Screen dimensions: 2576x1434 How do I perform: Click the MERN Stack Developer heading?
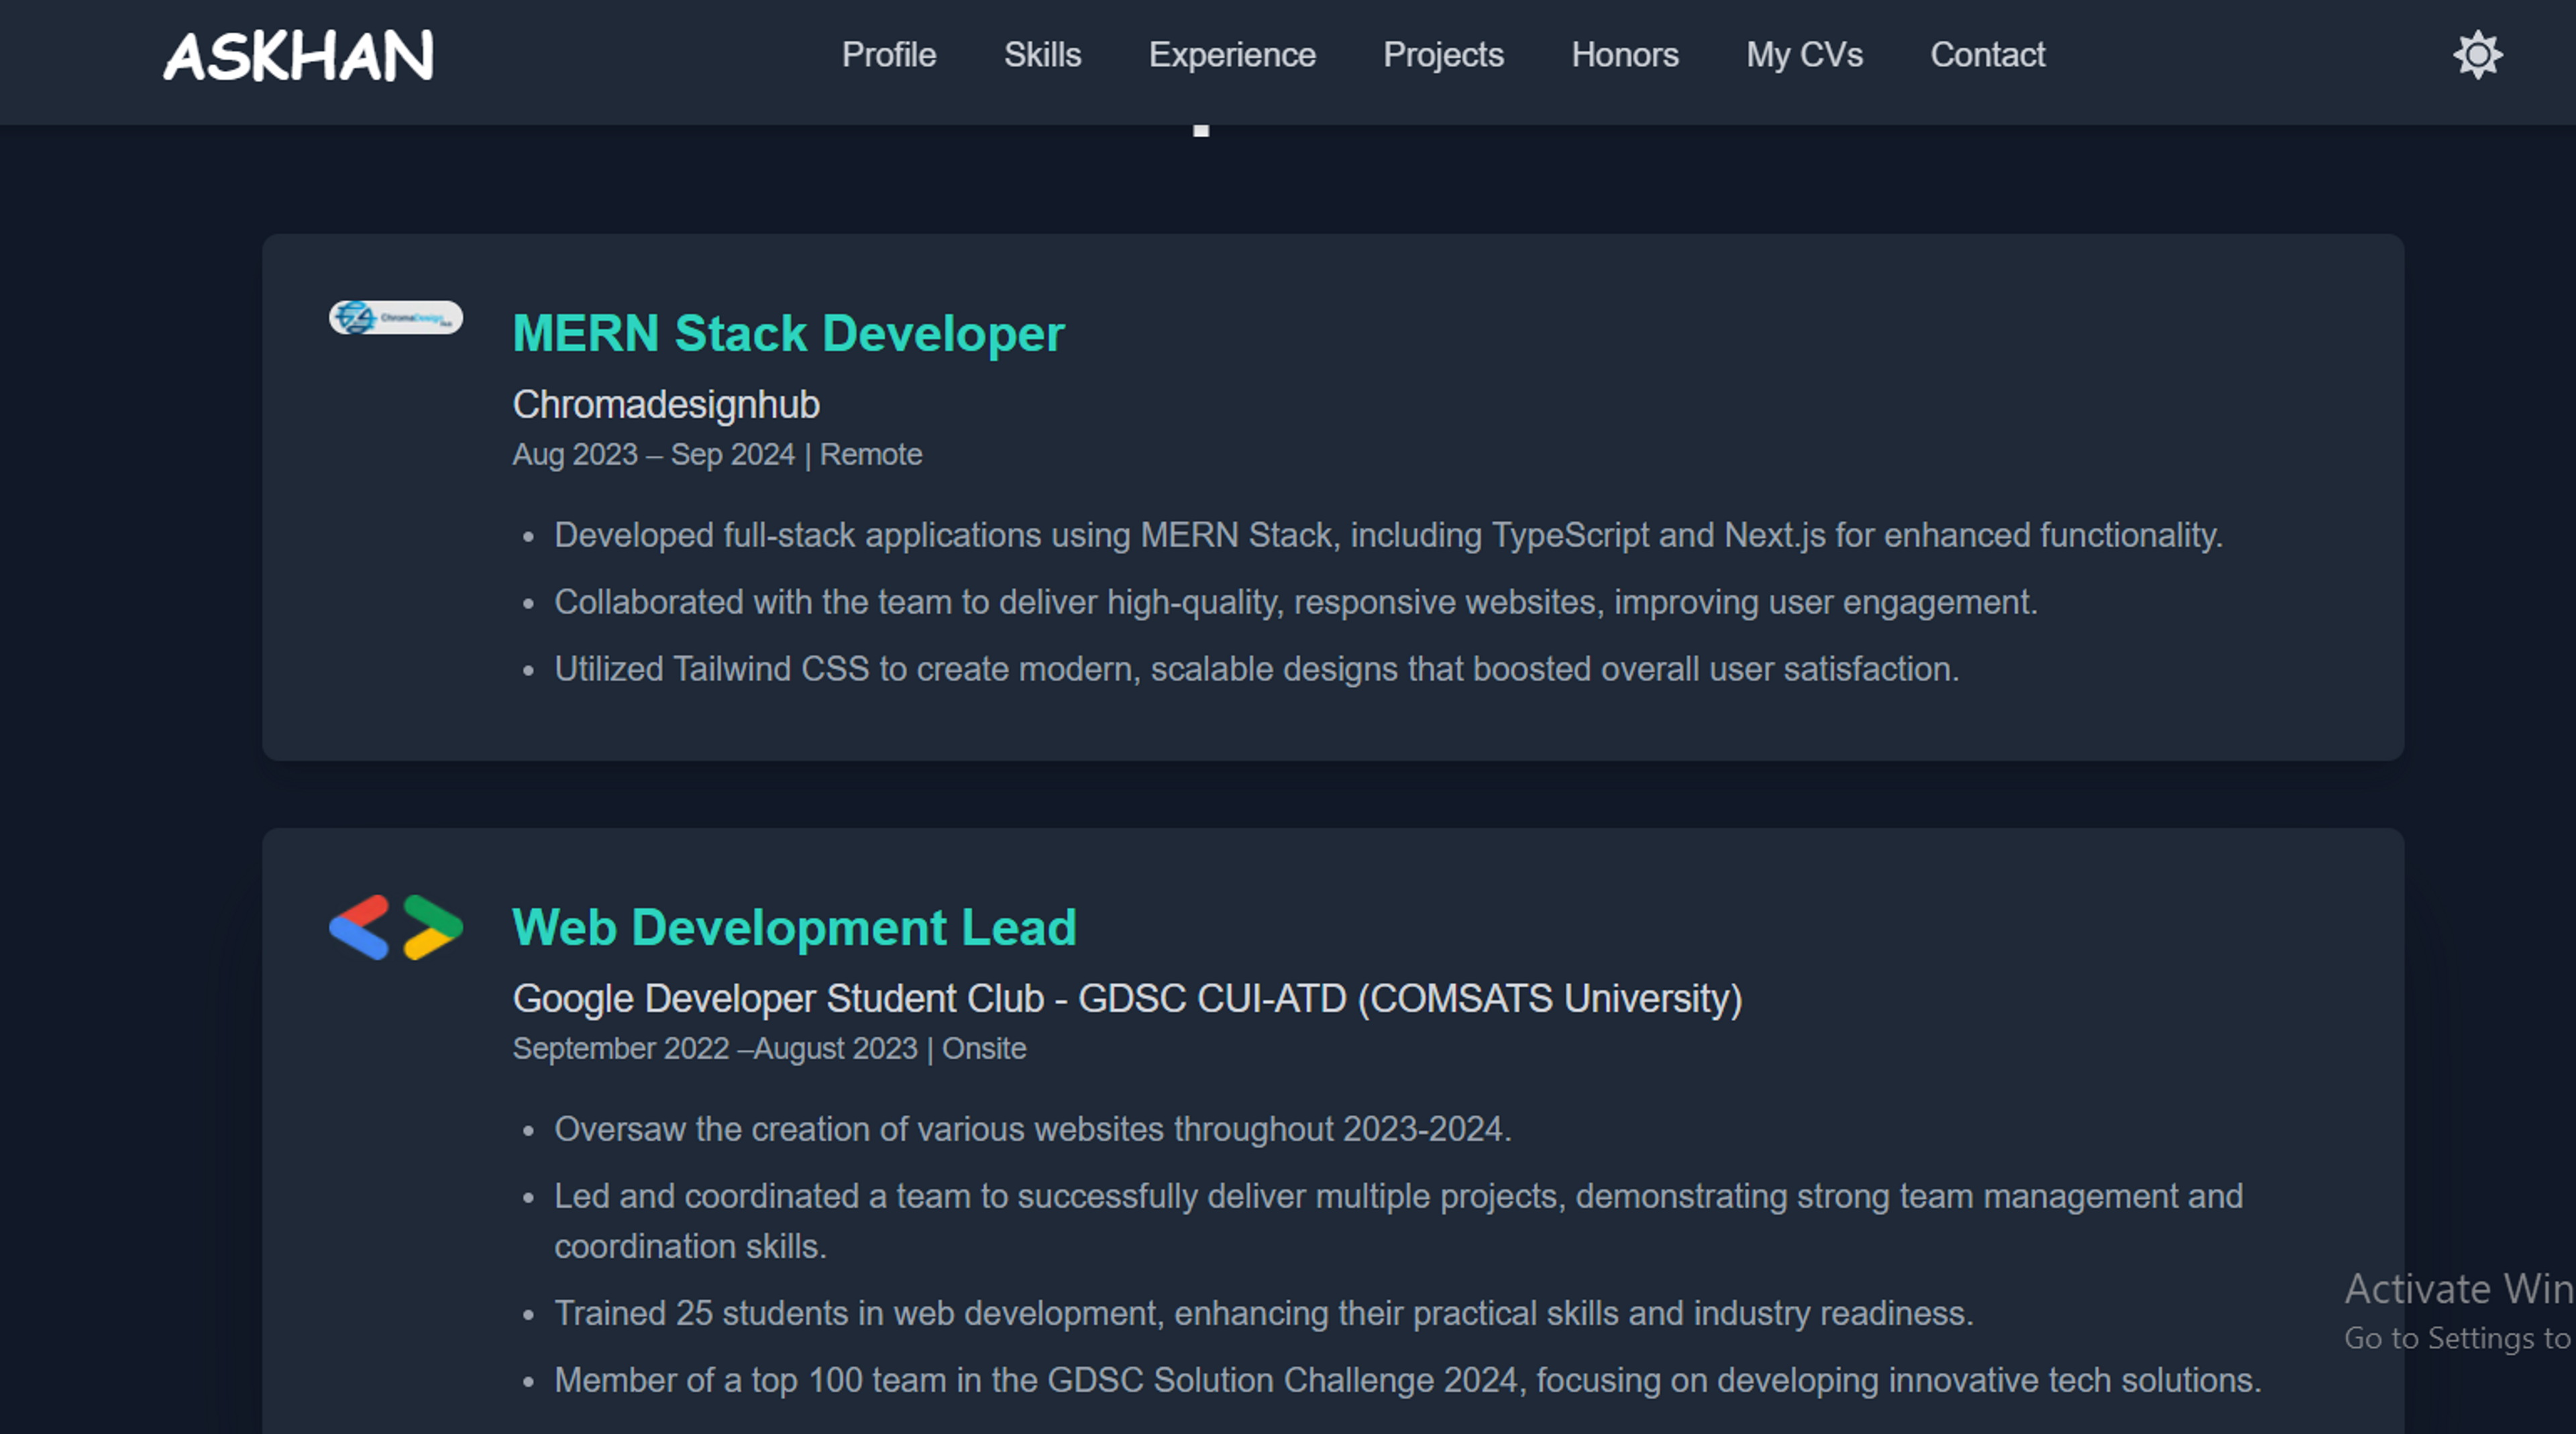788,333
